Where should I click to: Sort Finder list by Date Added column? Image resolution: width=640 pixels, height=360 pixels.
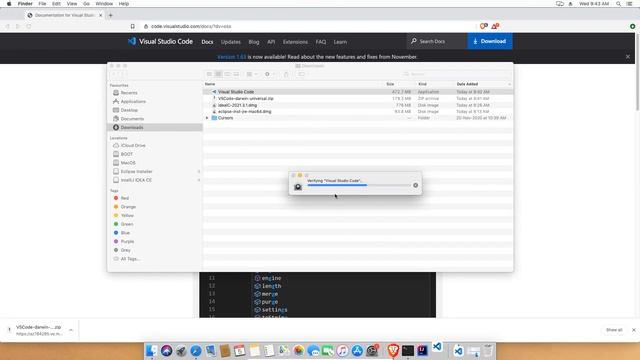[467, 84]
